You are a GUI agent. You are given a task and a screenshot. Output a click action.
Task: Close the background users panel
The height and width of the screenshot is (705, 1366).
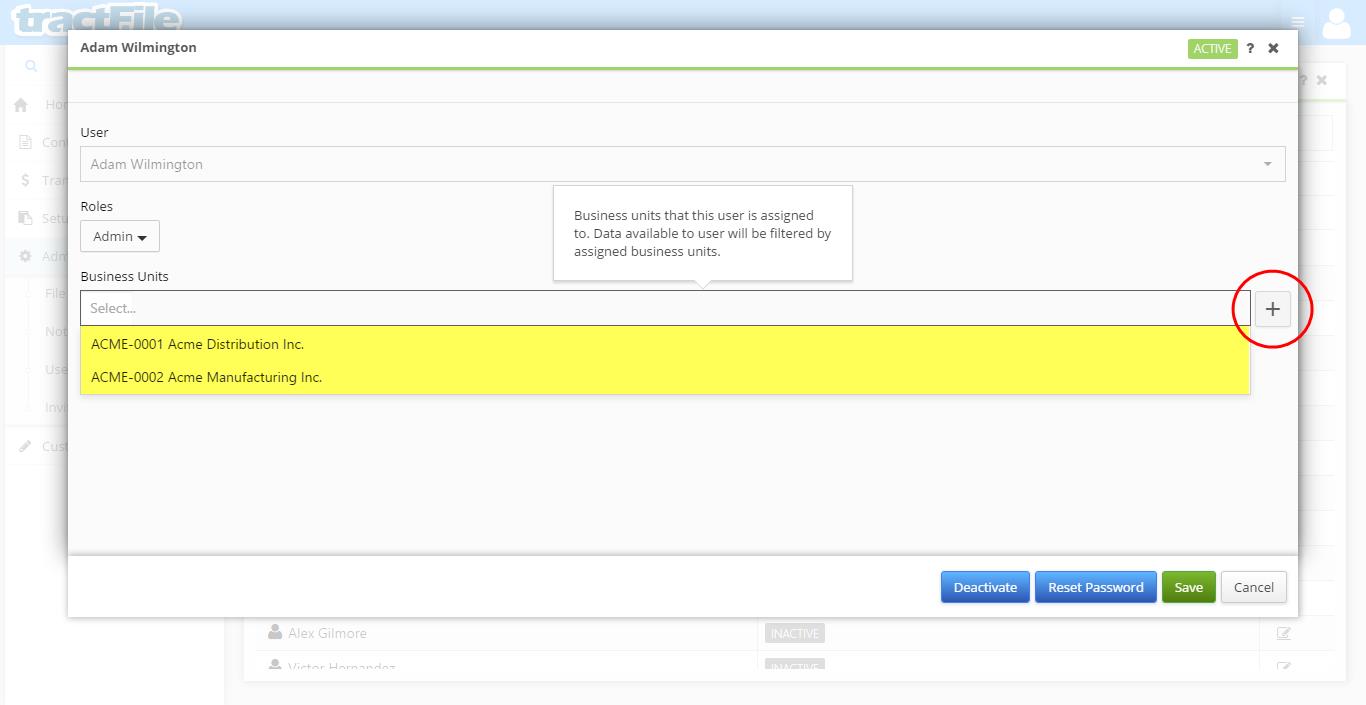click(1322, 80)
